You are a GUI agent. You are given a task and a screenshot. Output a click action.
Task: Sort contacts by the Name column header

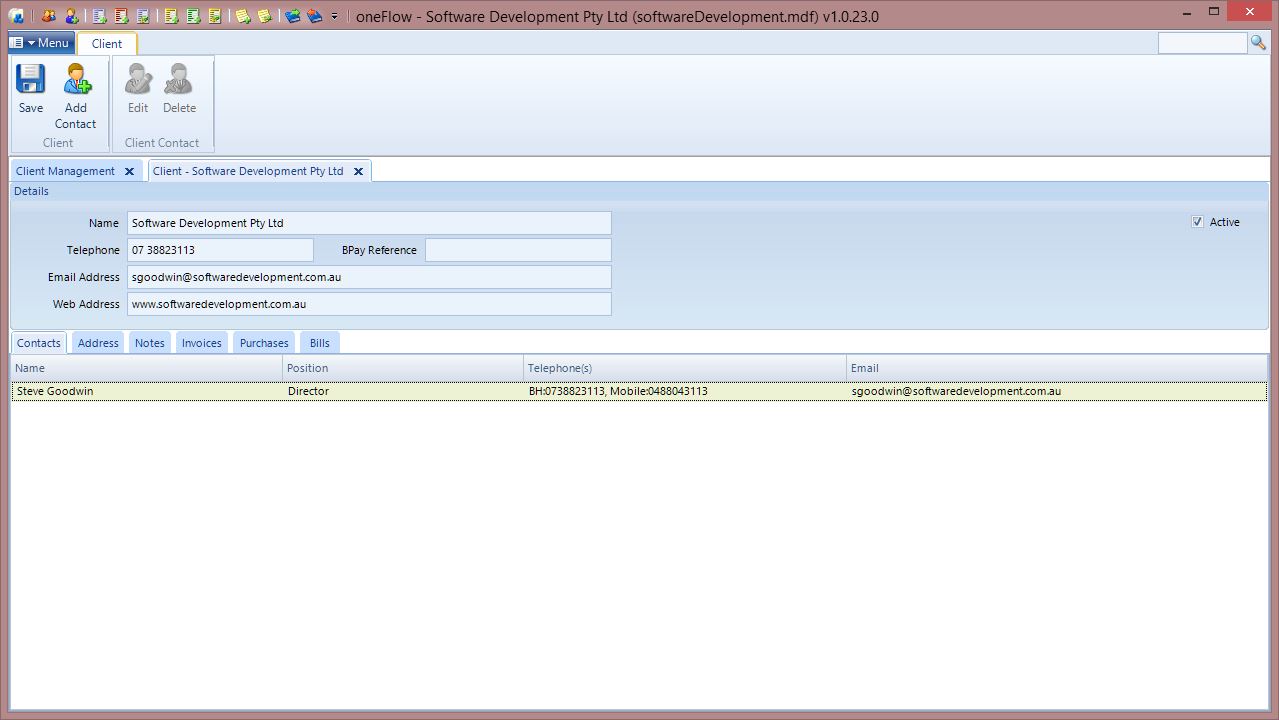tap(147, 368)
